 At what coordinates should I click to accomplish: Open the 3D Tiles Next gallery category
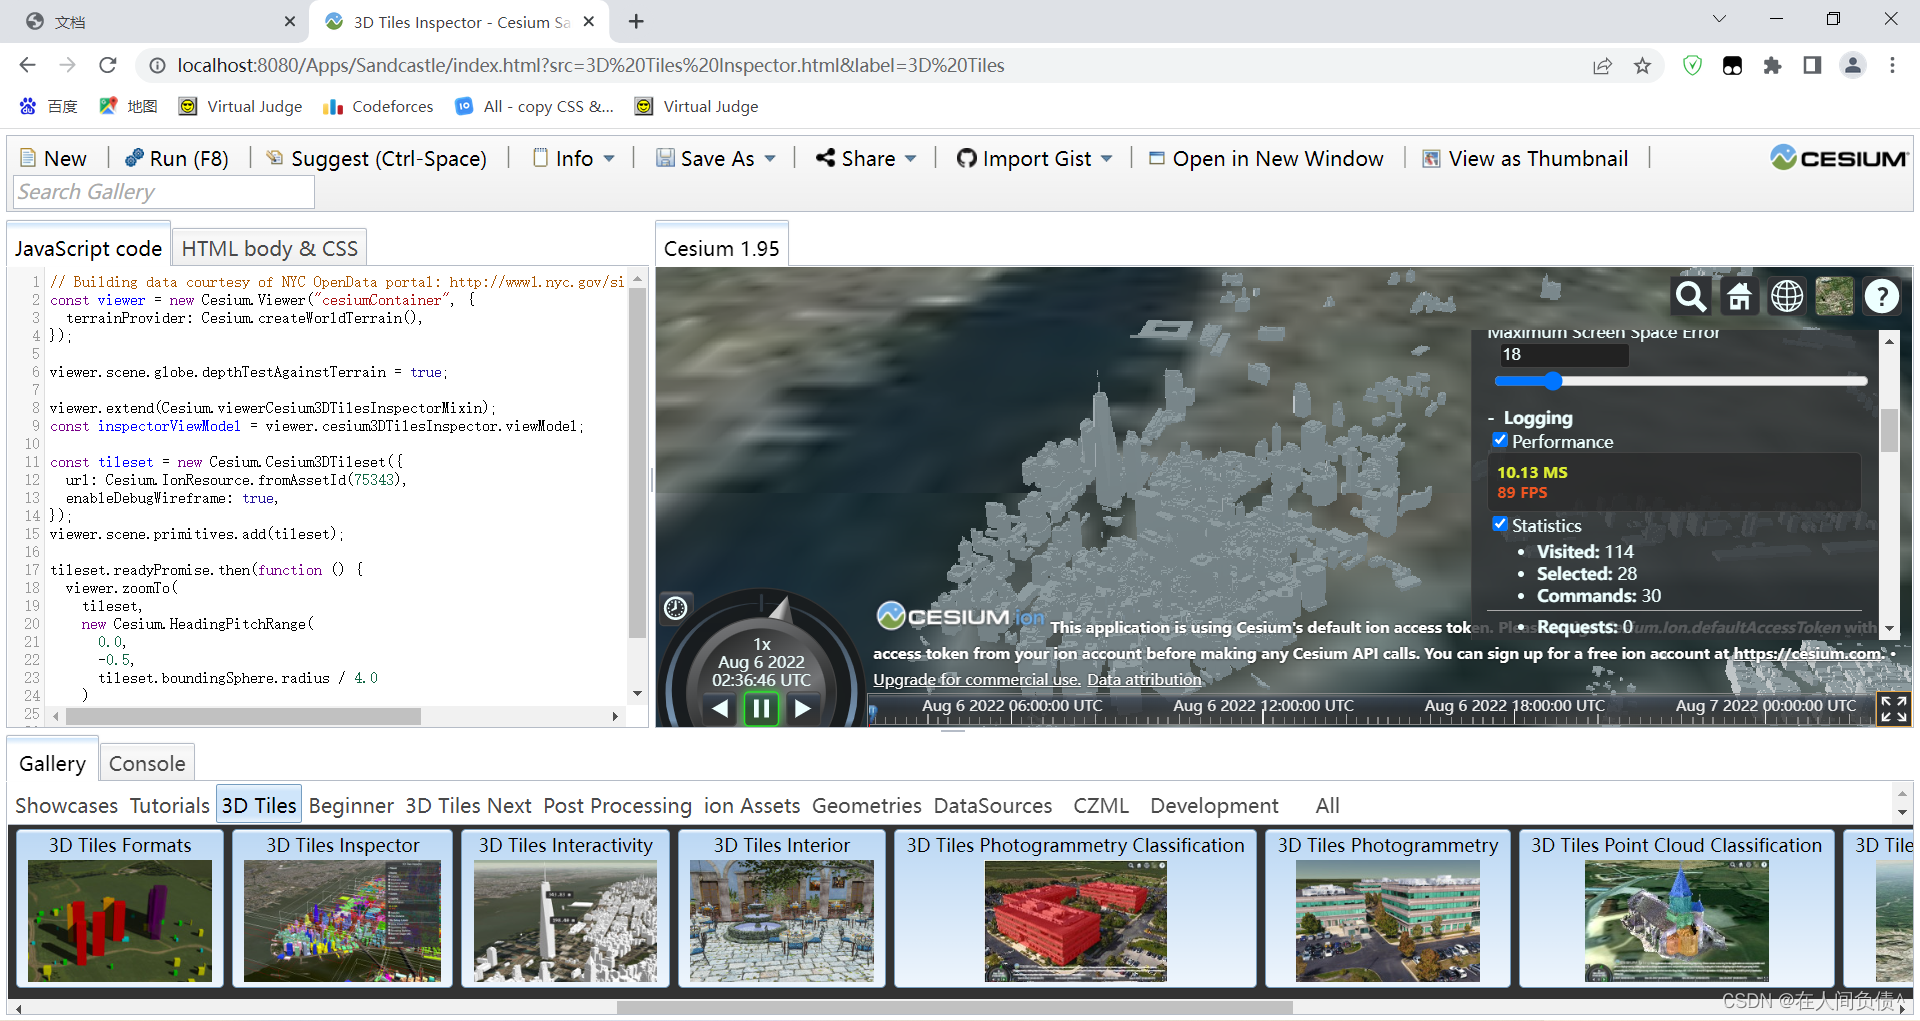coord(468,805)
